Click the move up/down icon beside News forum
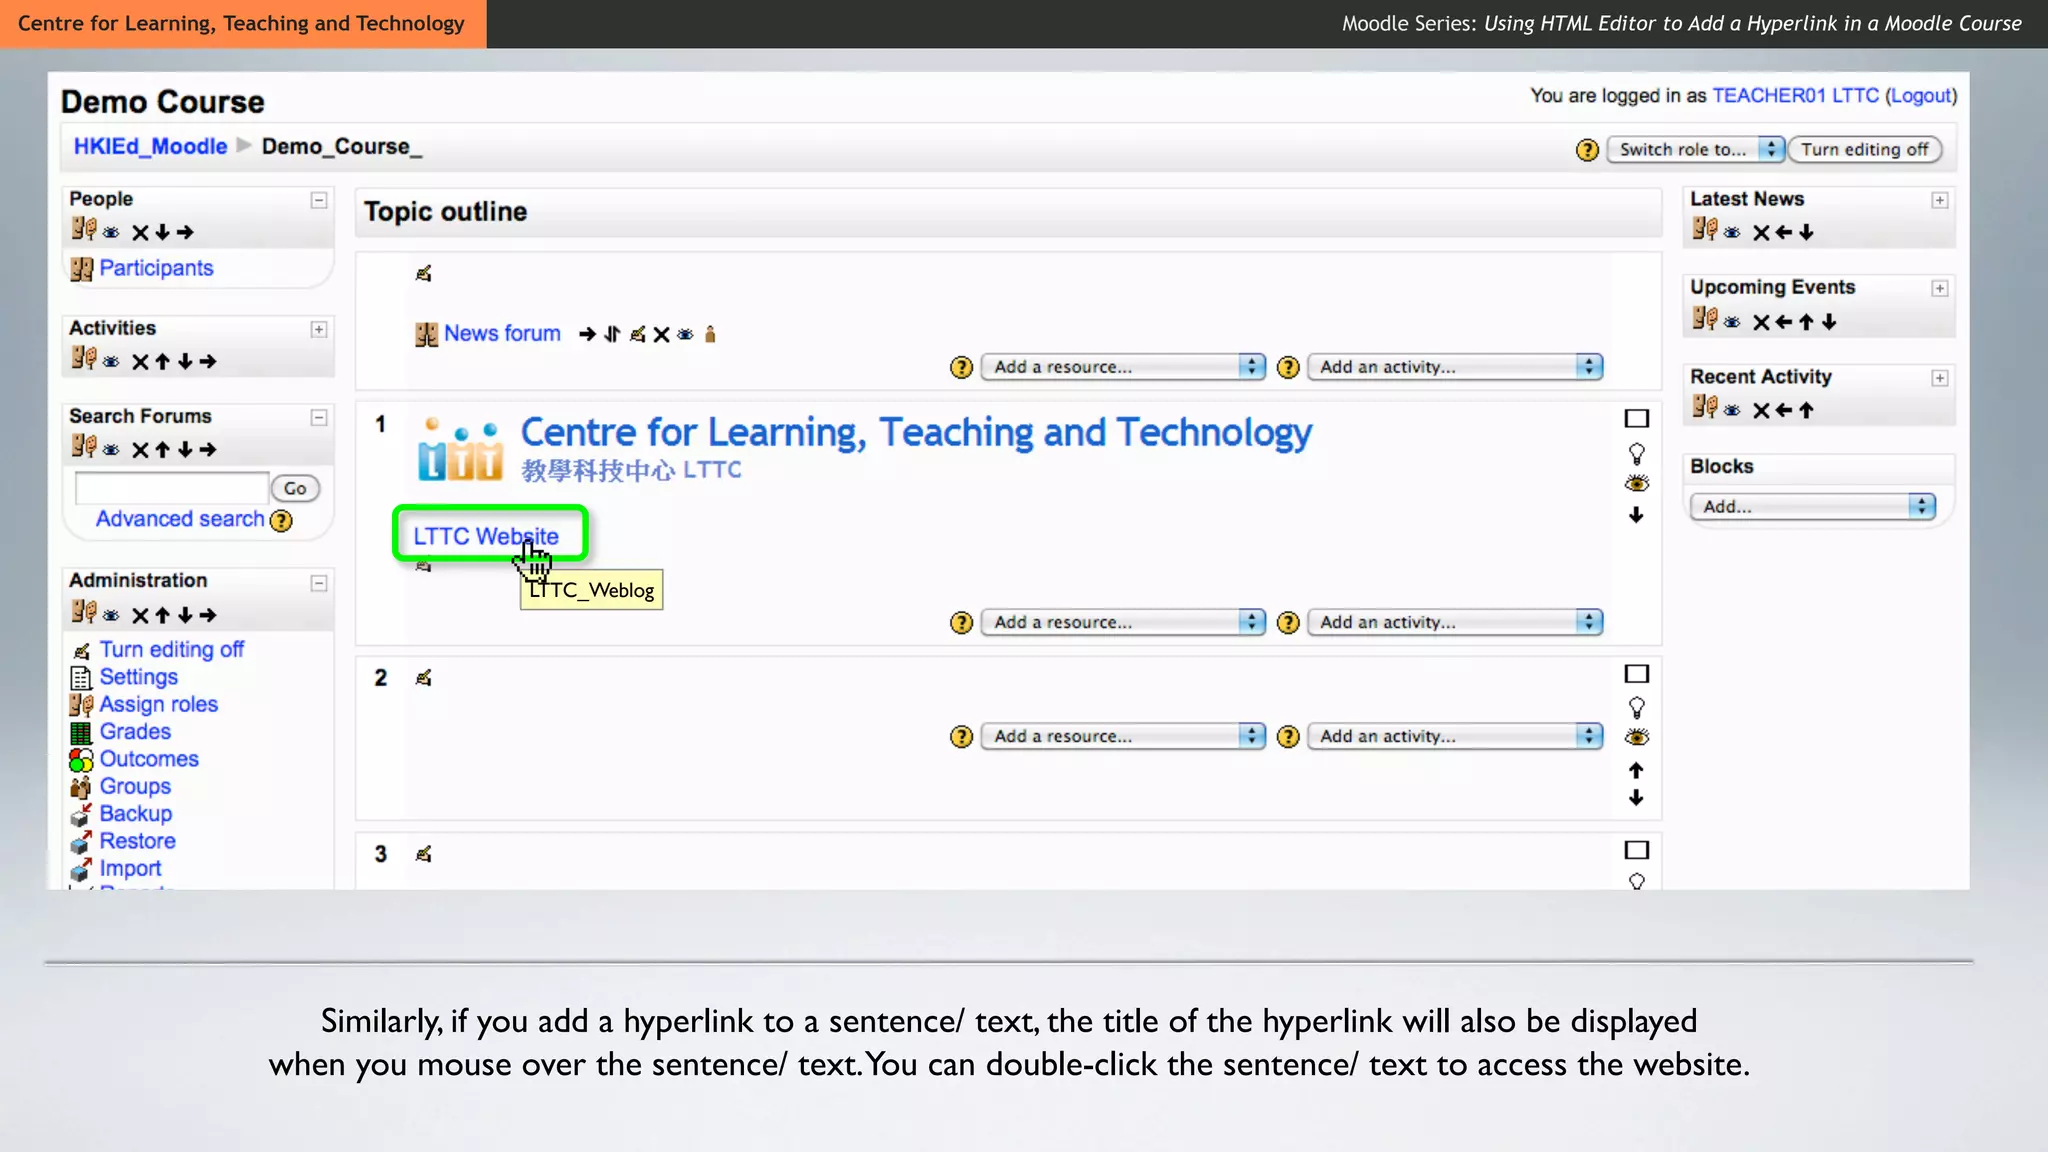Screen dimensions: 2048x1152 (x=612, y=334)
